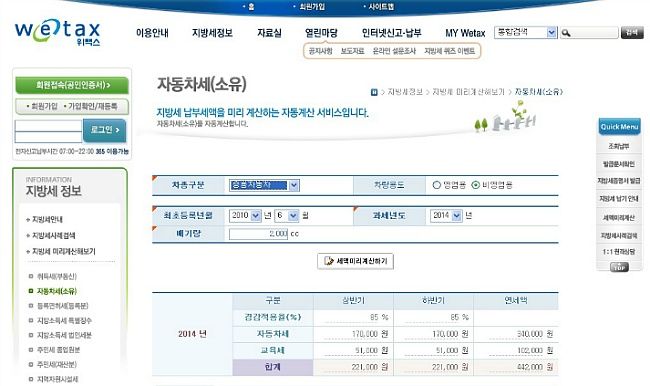Click the green 회원접속(공인인증서) button
The width and height of the screenshot is (650, 386).
pos(72,85)
